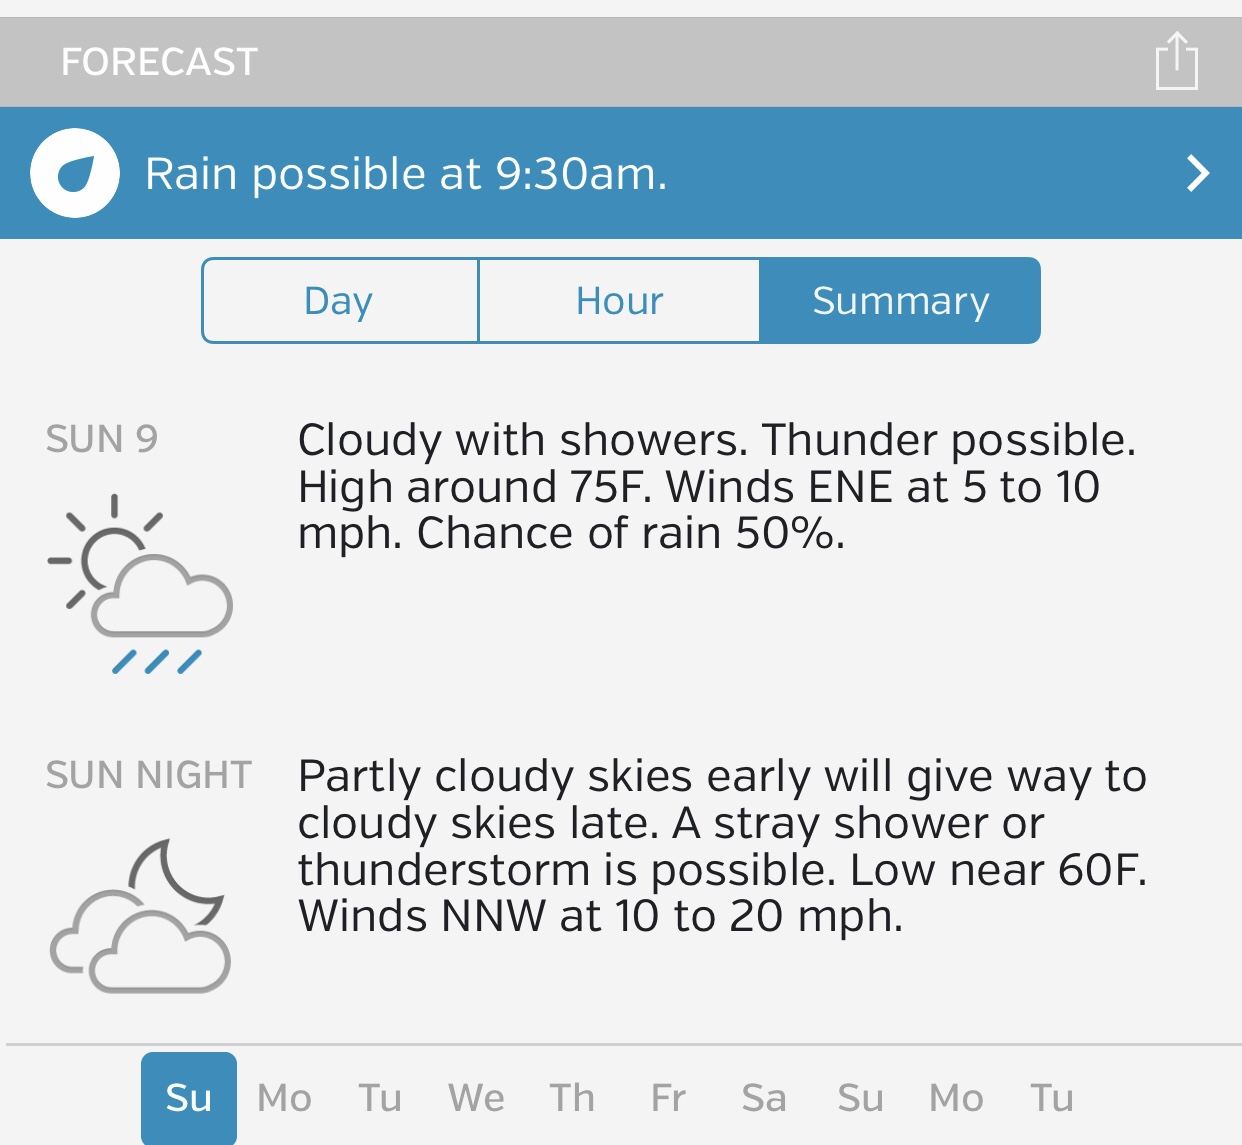Viewport: 1242px width, 1145px height.
Task: Select the first Mo in day strip
Action: (x=285, y=1098)
